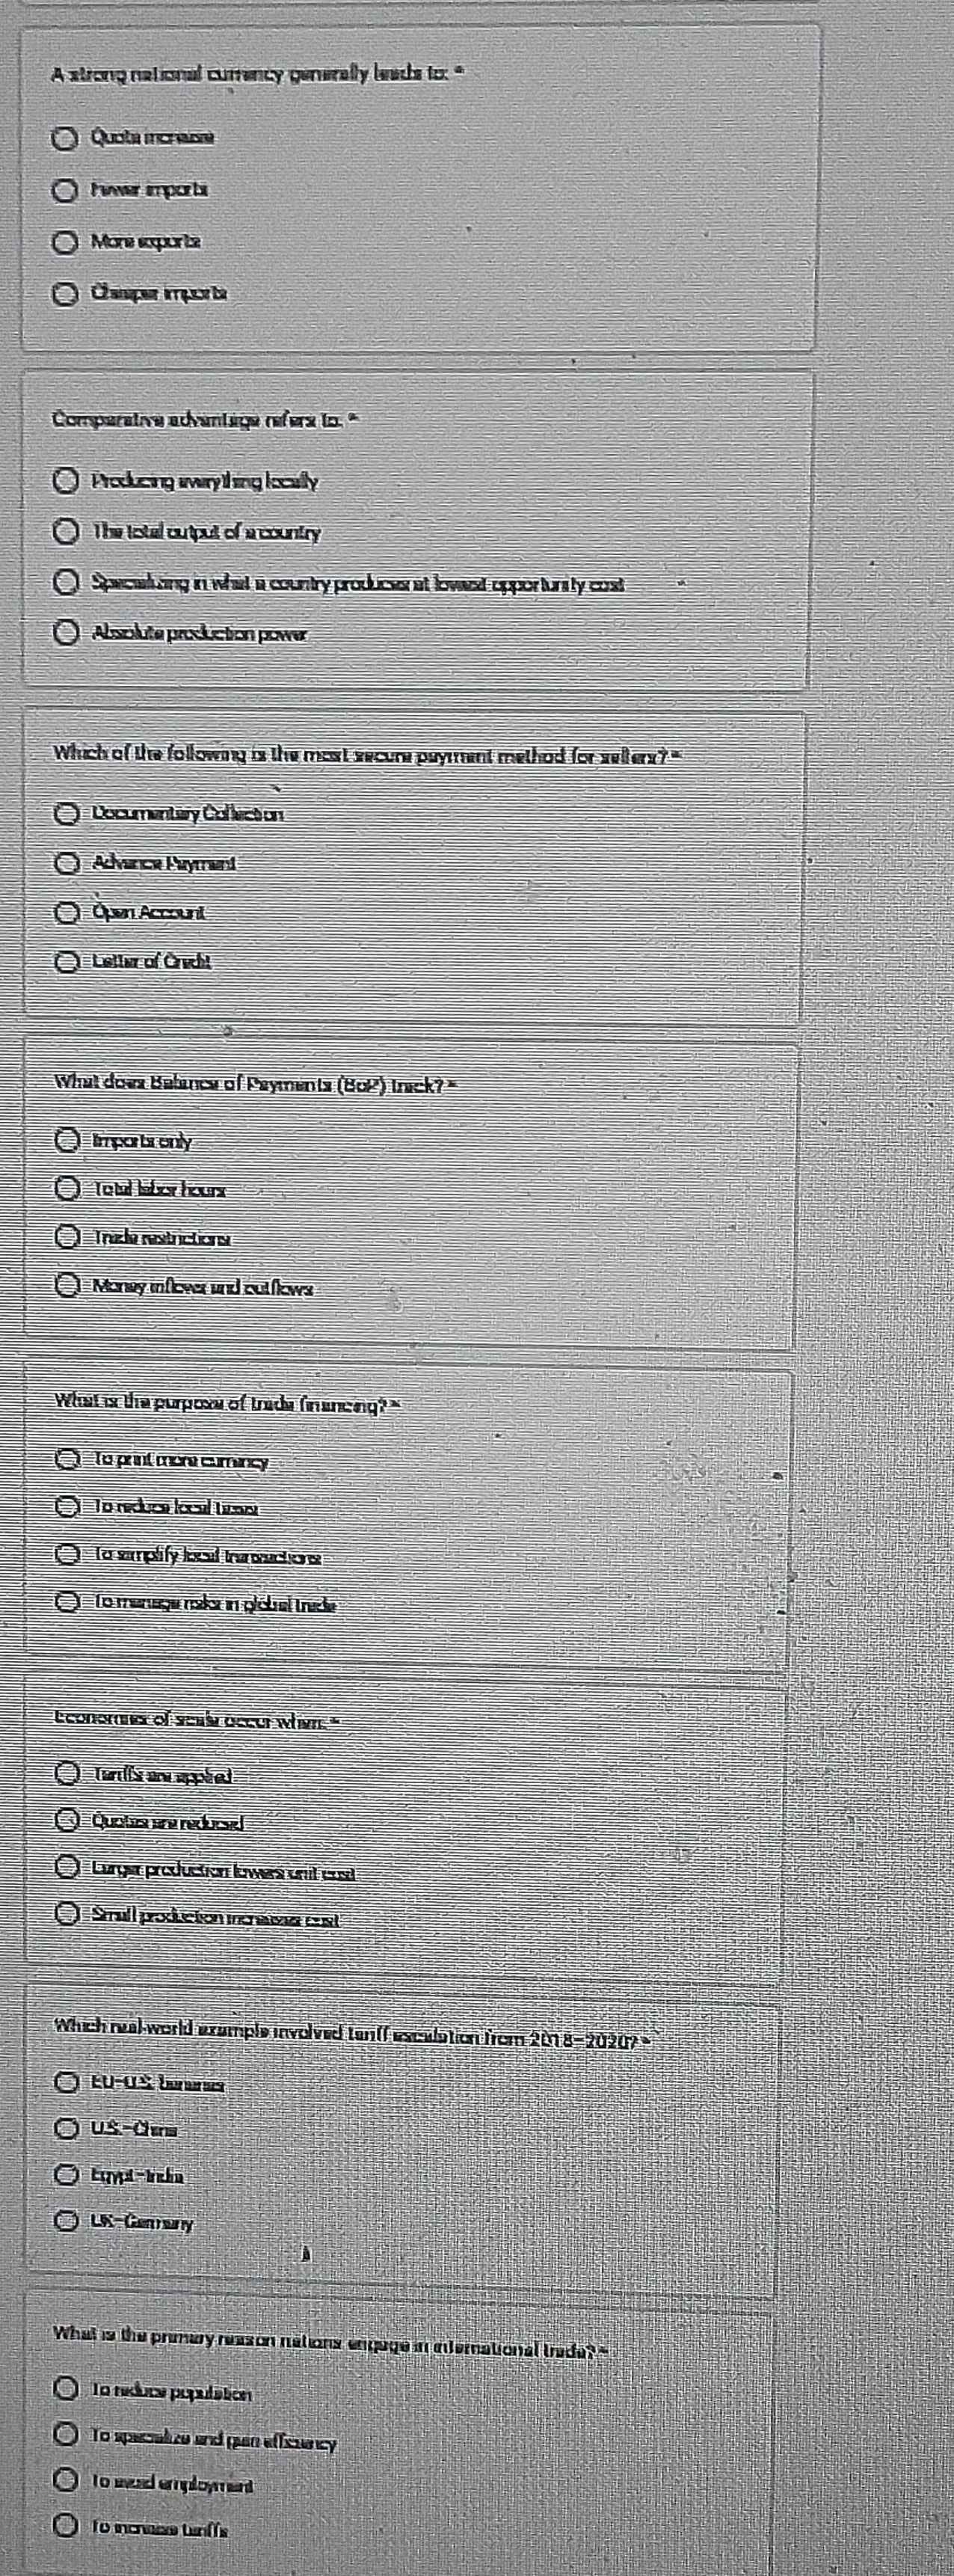Select the lowest opportunity cost specializing answer
Image resolution: width=954 pixels, height=2576 pixels.
click(x=66, y=583)
